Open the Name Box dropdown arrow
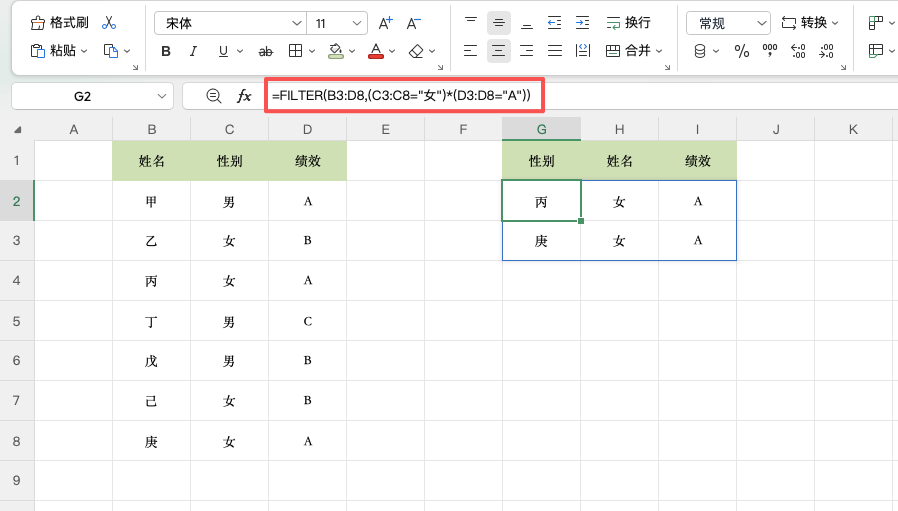898x511 pixels. pyautogui.click(x=162, y=96)
